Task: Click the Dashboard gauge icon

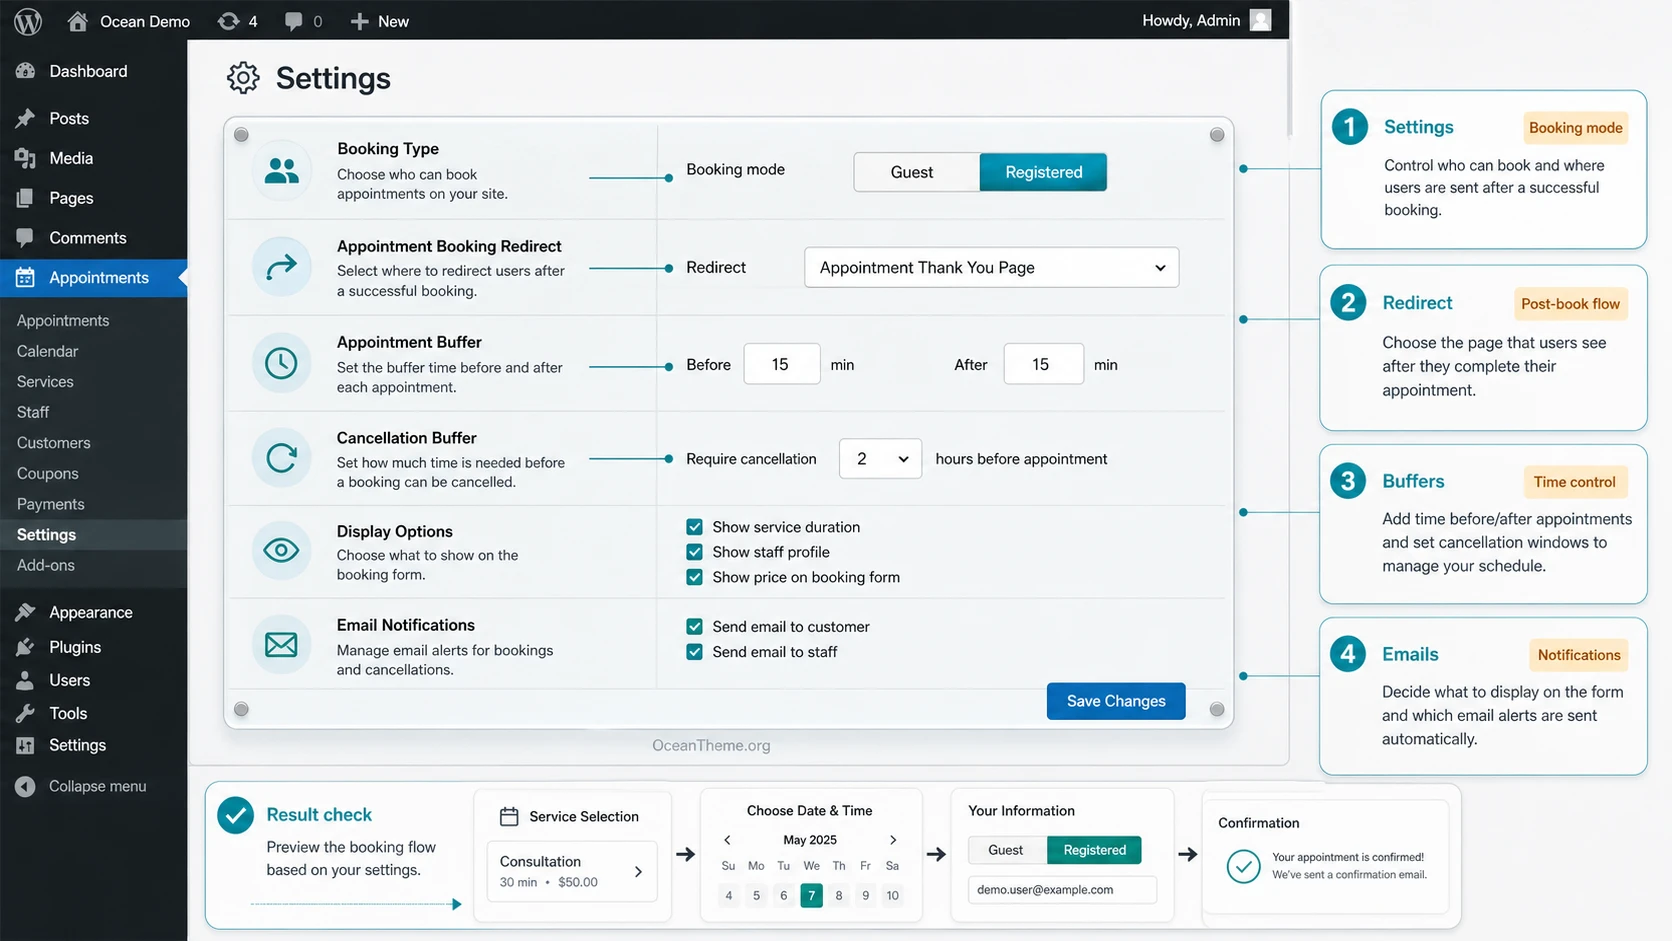Action: (x=26, y=71)
